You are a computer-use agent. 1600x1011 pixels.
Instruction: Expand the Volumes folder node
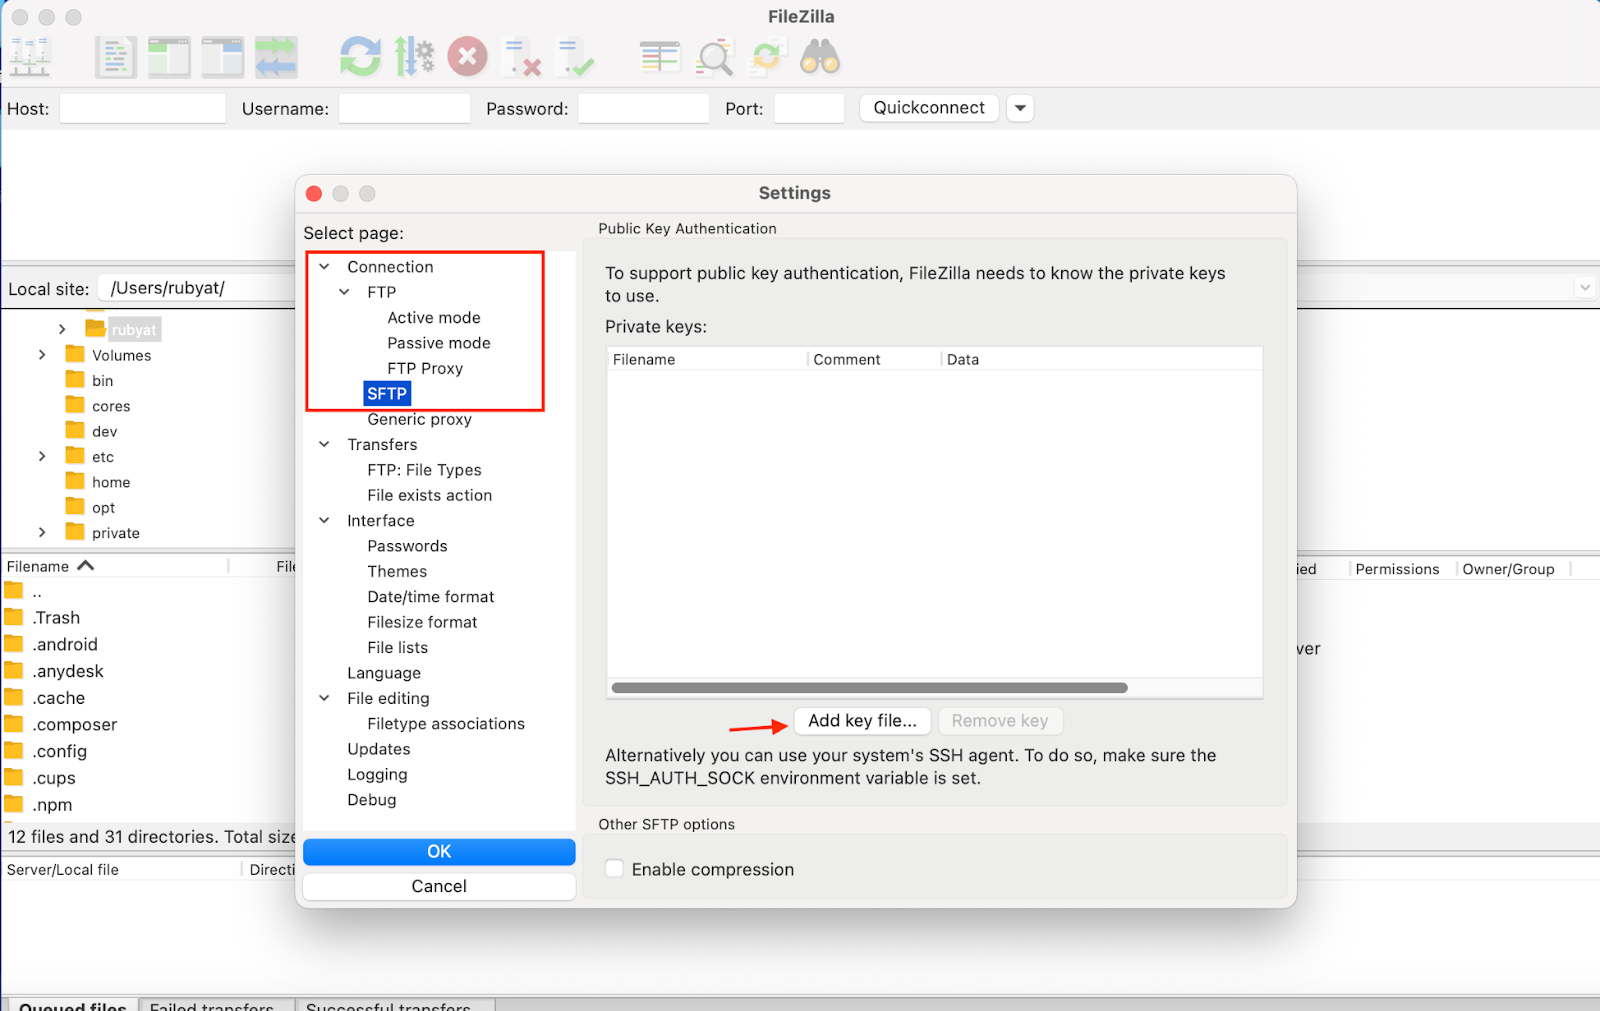pos(42,355)
